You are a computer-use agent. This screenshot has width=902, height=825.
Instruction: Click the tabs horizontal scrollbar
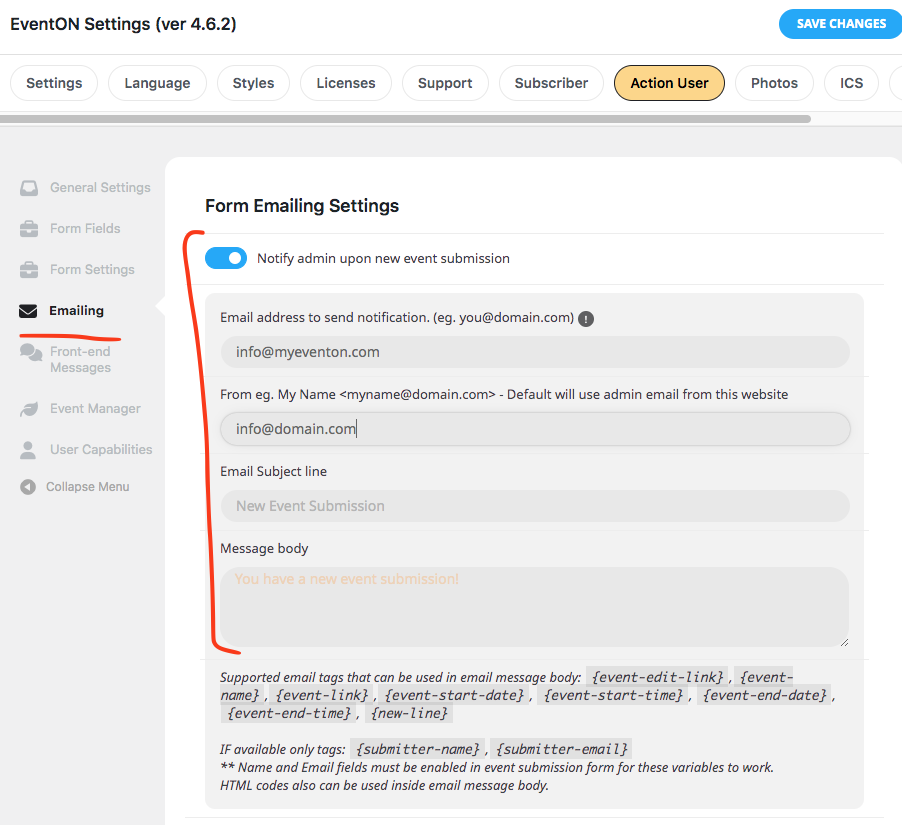pyautogui.click(x=406, y=119)
